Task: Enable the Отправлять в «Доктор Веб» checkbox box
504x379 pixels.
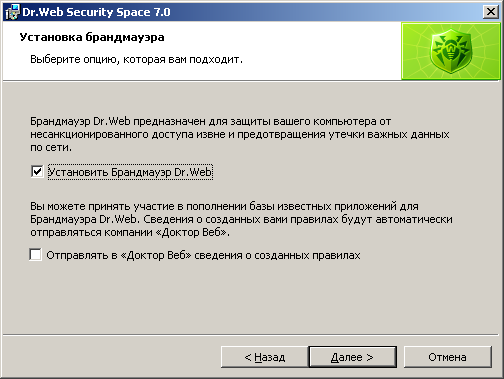Action: click(x=35, y=255)
